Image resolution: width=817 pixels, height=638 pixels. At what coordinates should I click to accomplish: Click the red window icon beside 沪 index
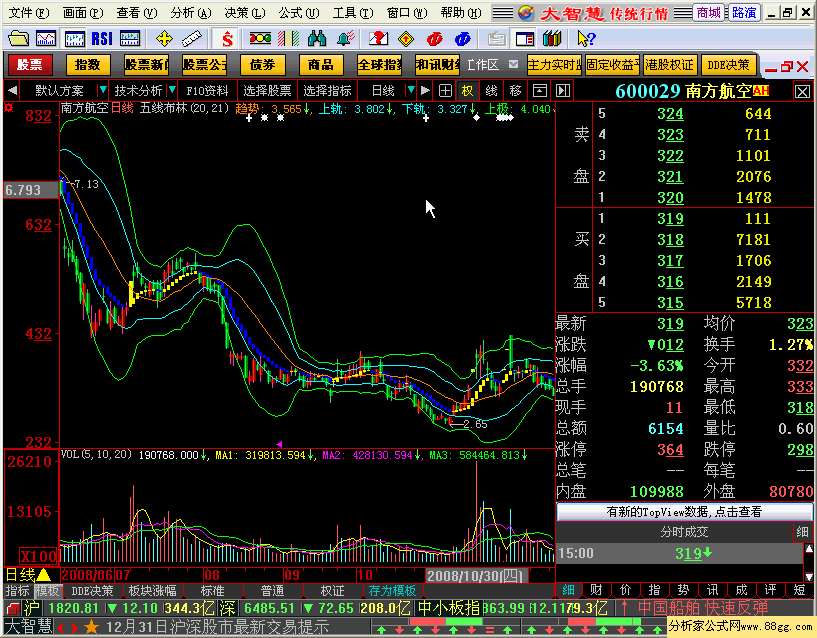click(13, 608)
